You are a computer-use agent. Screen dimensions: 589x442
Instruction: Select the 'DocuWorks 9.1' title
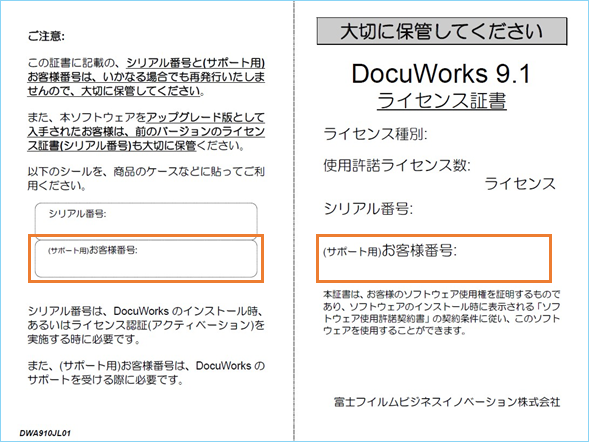click(441, 73)
